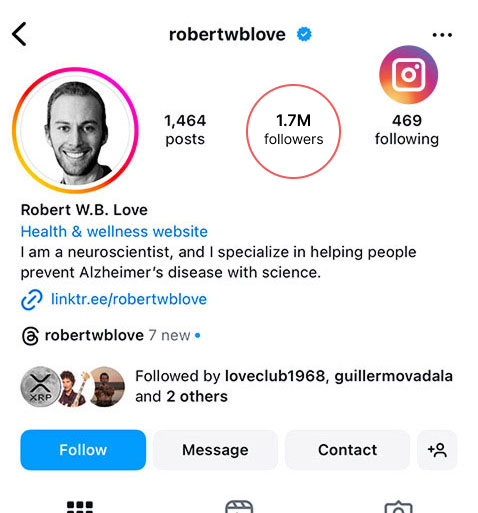Open the Threads icon for robertwblove
This screenshot has height=513, width=478.
tap(30, 336)
